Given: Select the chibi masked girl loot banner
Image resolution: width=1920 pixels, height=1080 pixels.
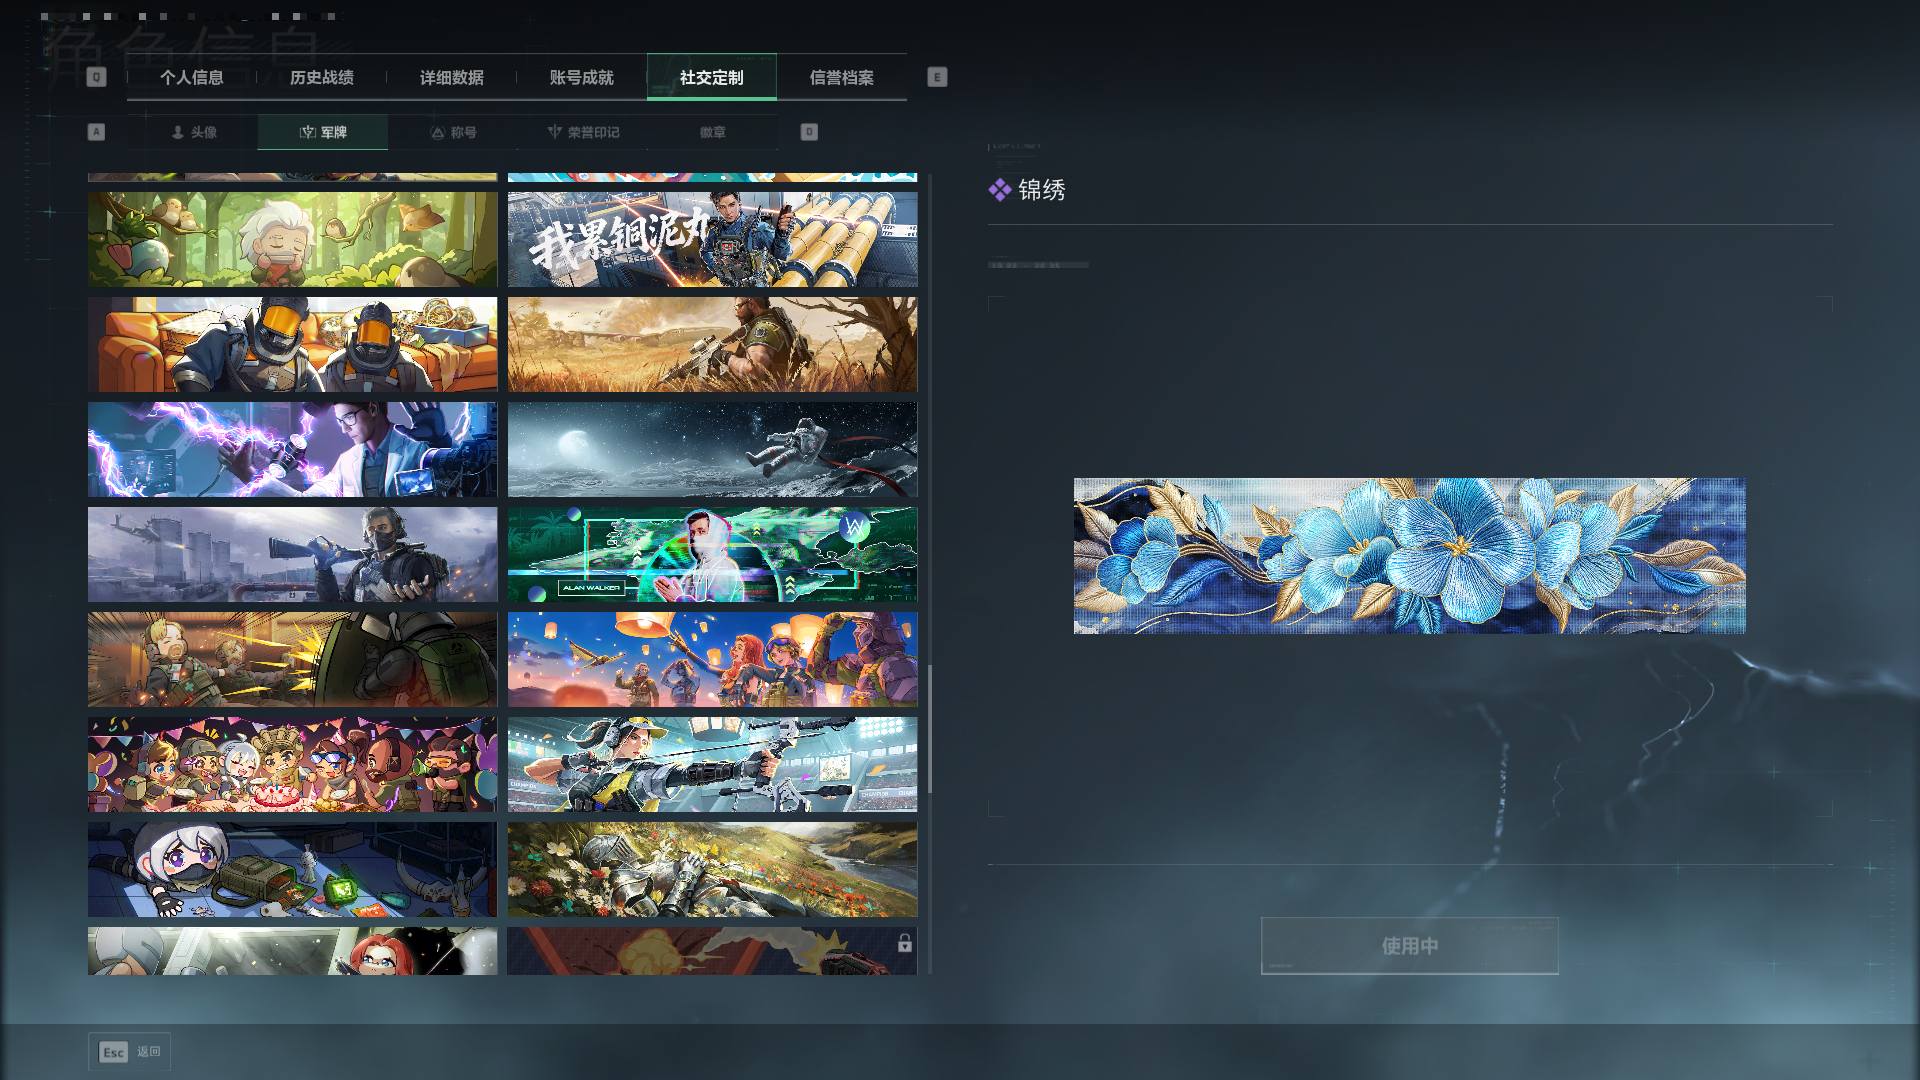Looking at the screenshot, I should 292,870.
